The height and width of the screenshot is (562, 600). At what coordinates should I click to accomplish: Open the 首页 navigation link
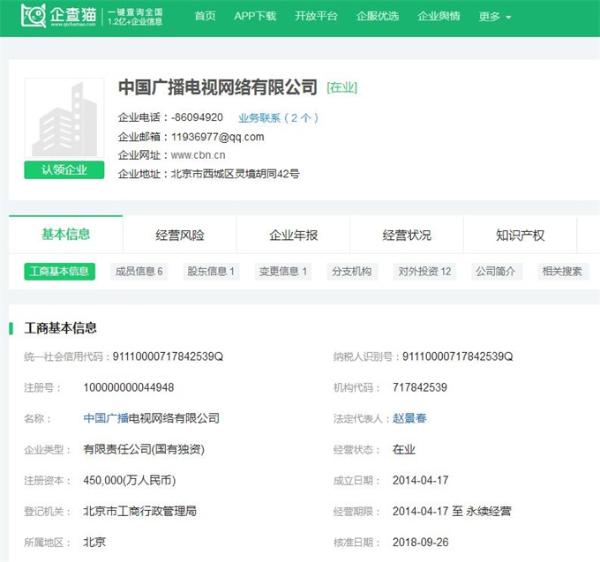pos(205,16)
